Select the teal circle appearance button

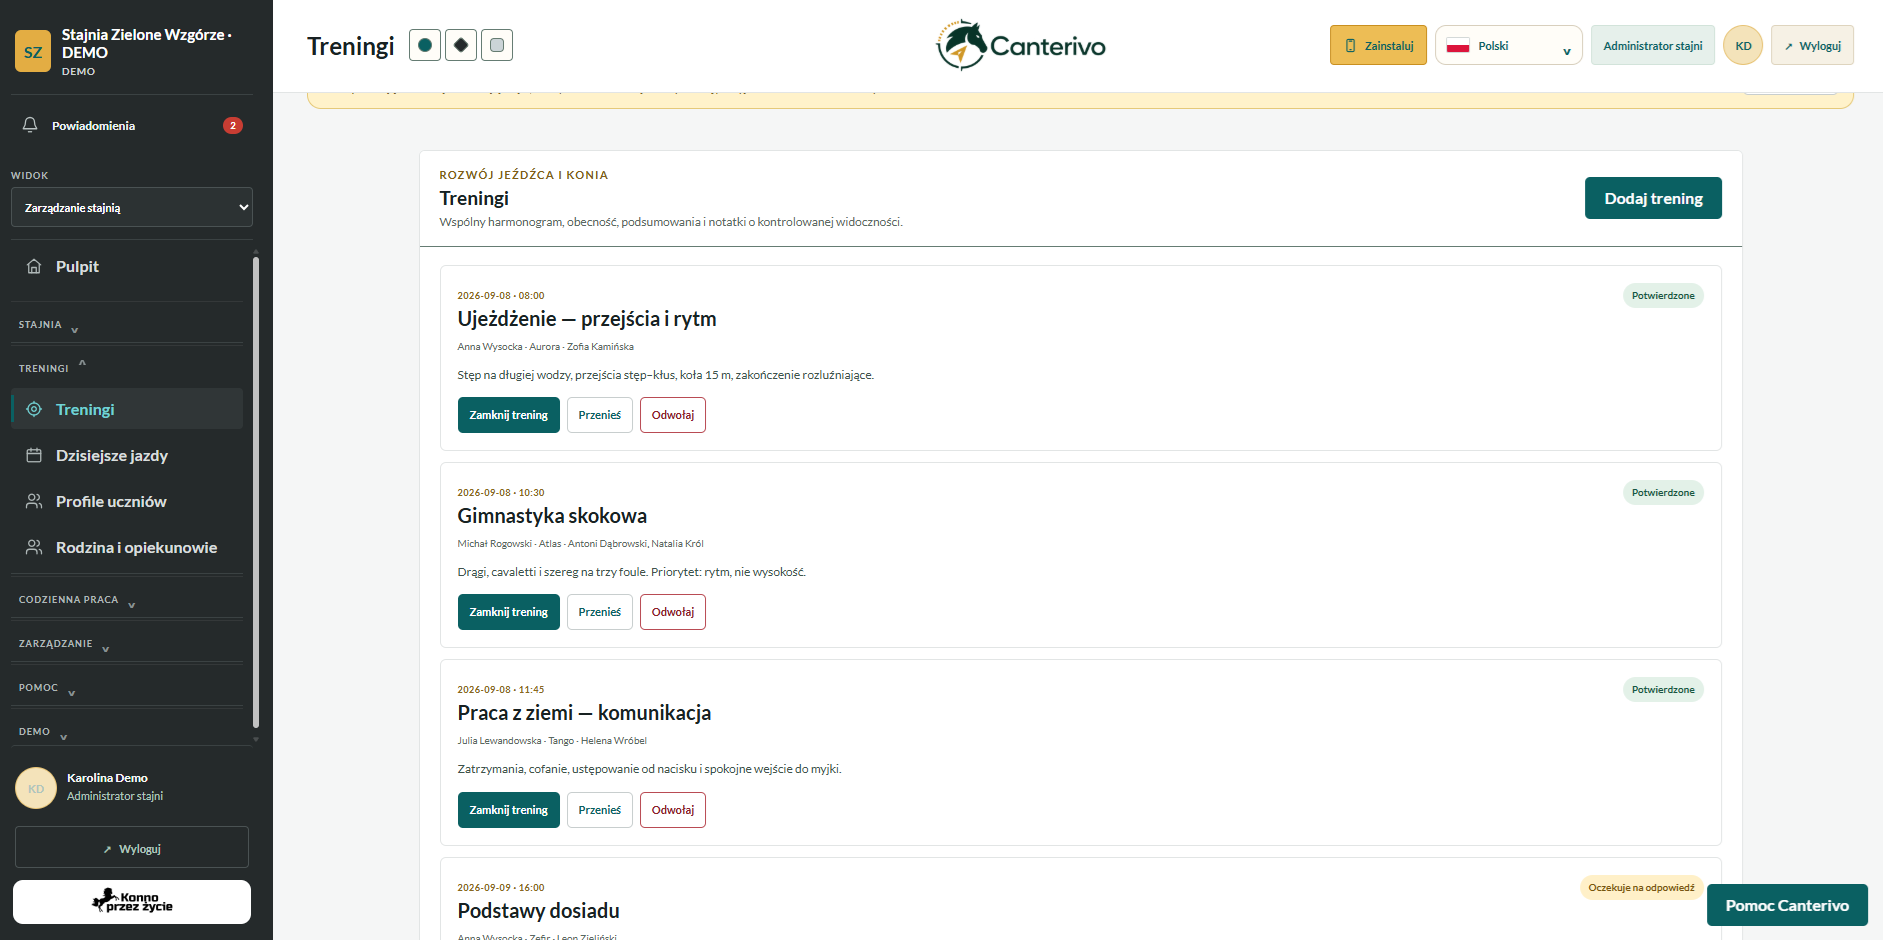coord(425,45)
